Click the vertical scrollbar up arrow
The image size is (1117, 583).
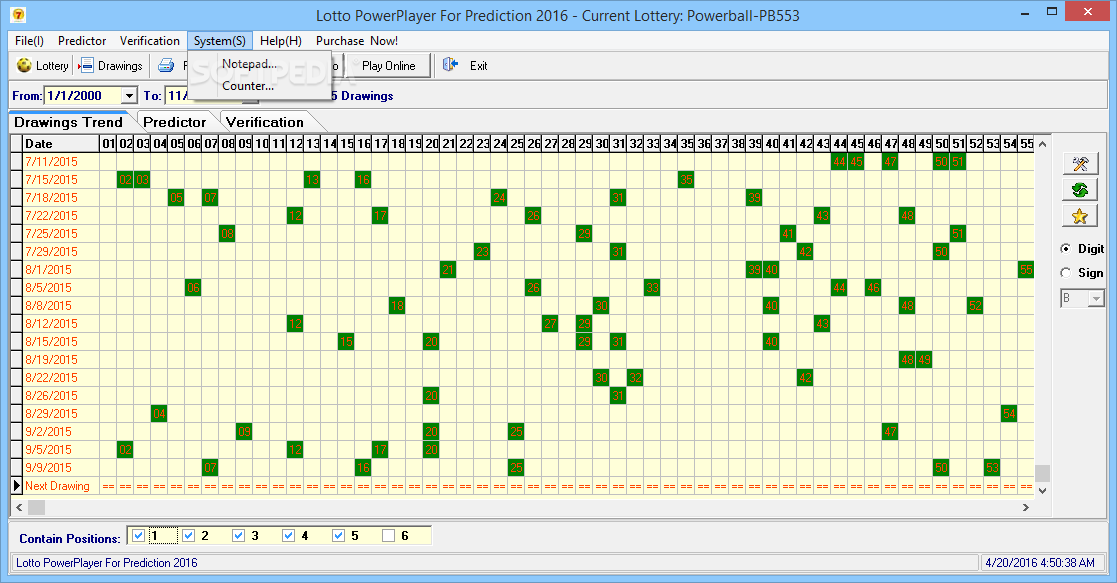pos(1042,144)
